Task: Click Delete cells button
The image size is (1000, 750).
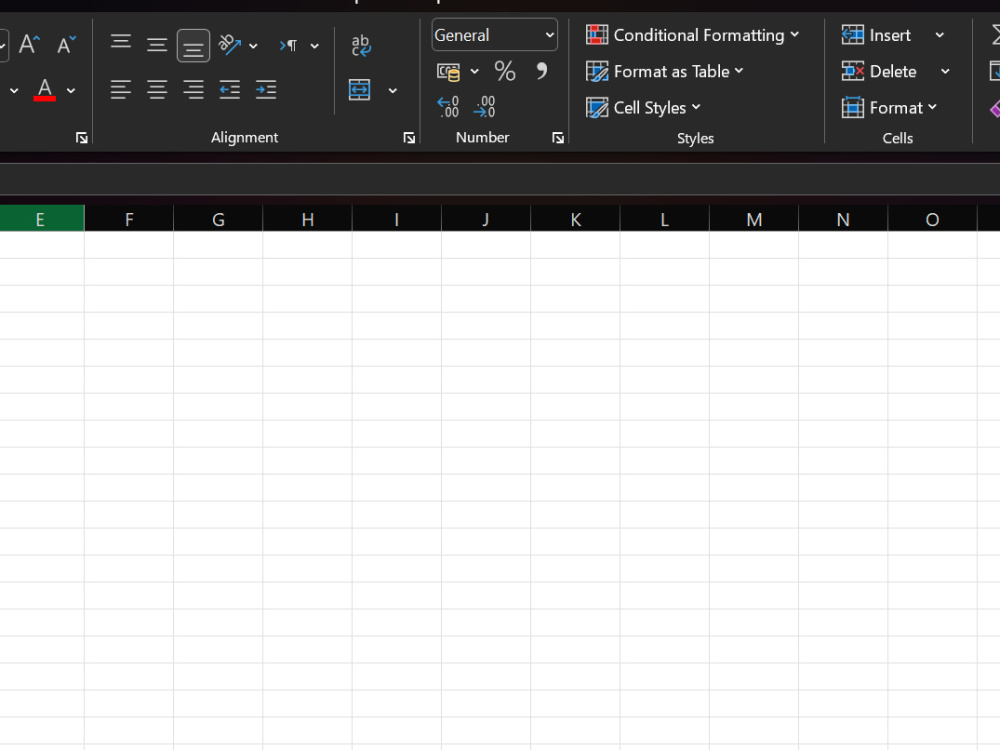Action: pyautogui.click(x=879, y=71)
